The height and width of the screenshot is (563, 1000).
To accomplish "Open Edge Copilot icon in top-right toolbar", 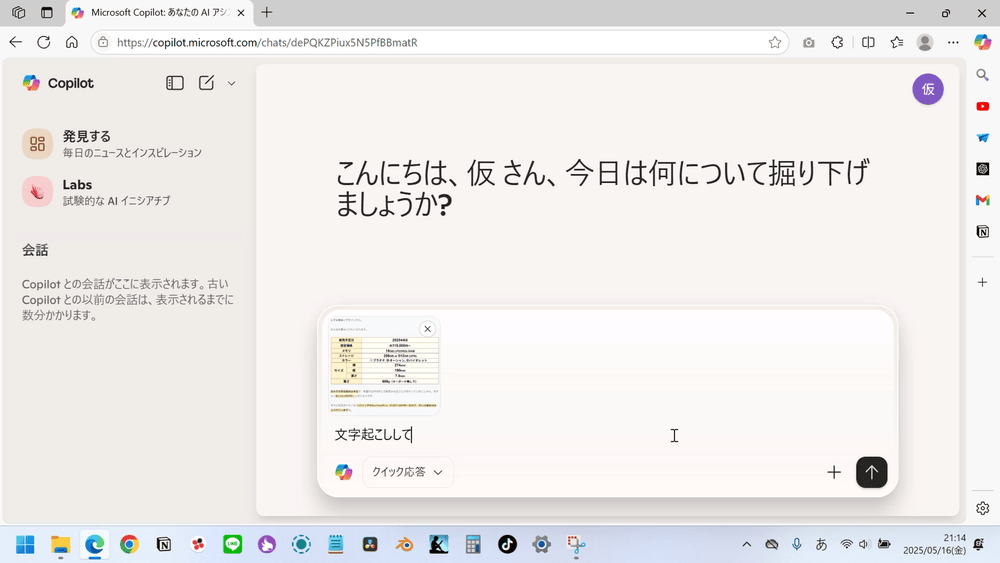I will pos(982,42).
